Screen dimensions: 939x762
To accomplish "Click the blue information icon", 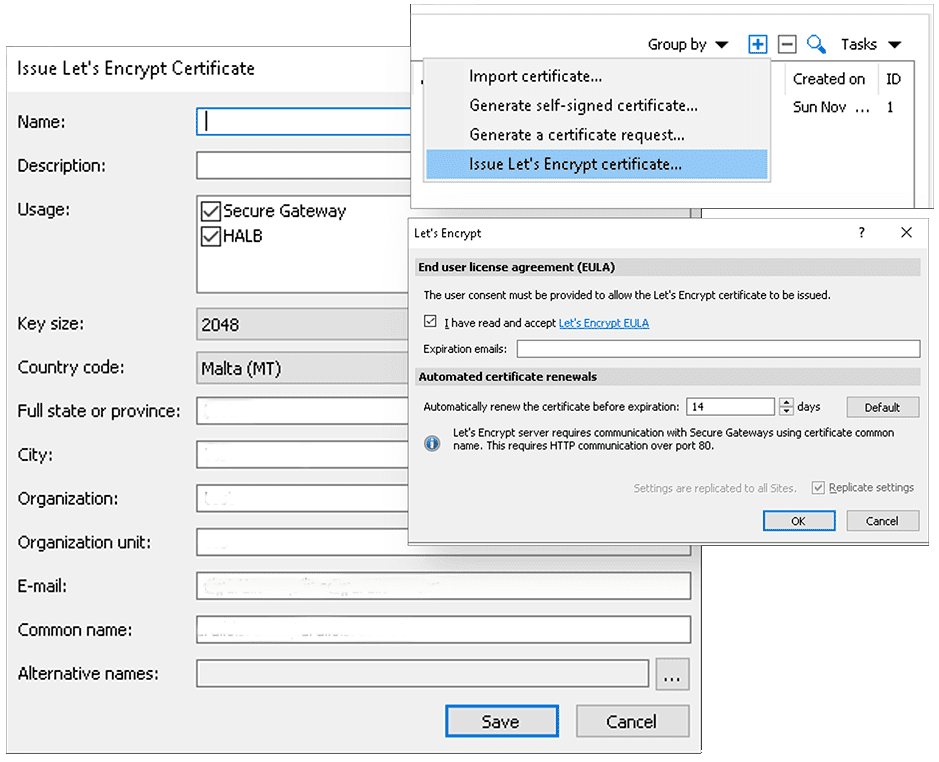I will pyautogui.click(x=432, y=443).
